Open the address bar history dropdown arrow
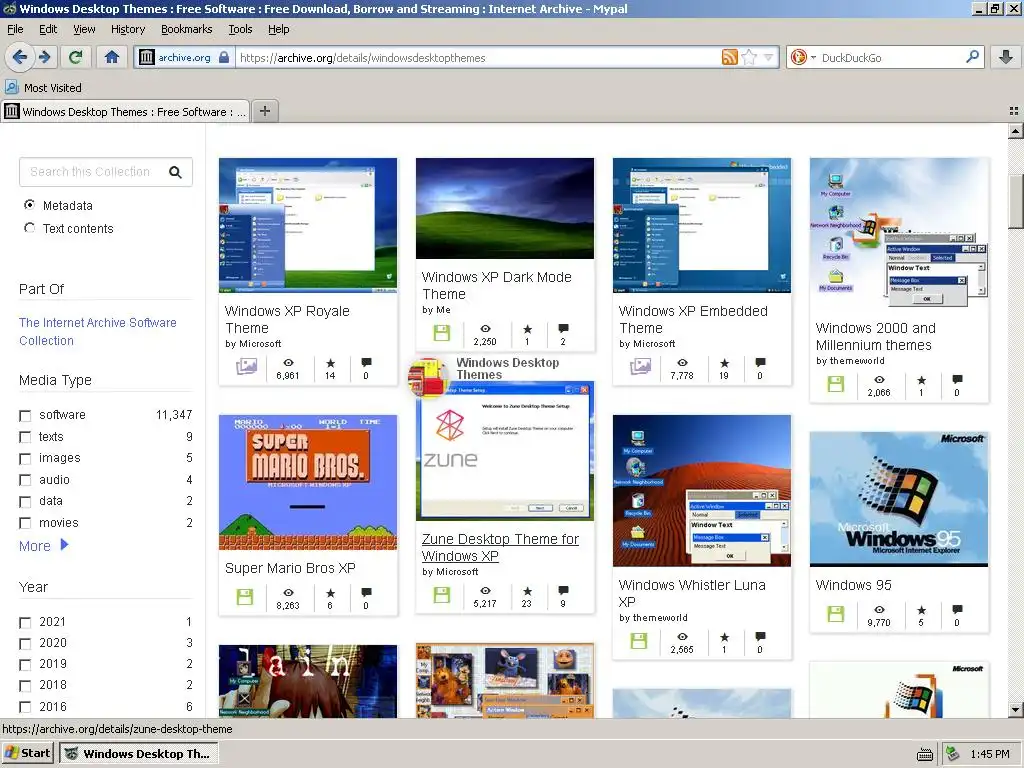Viewport: 1024px width, 768px height. pos(768,57)
